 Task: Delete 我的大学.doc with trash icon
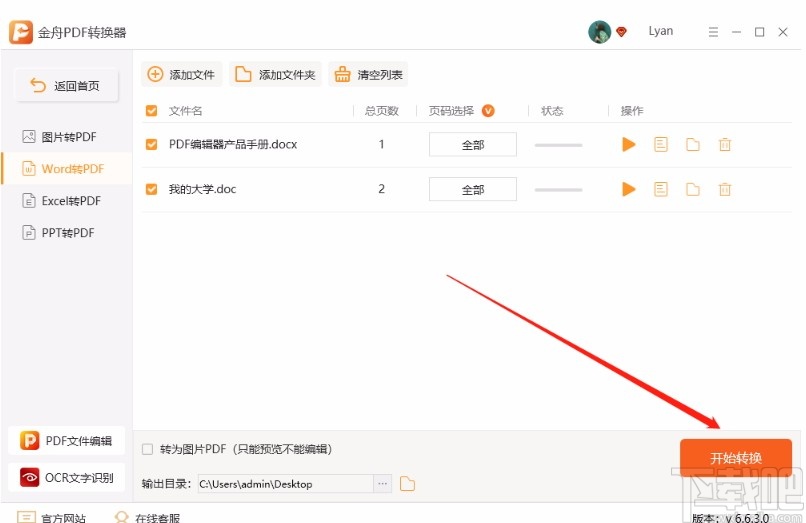pos(725,189)
